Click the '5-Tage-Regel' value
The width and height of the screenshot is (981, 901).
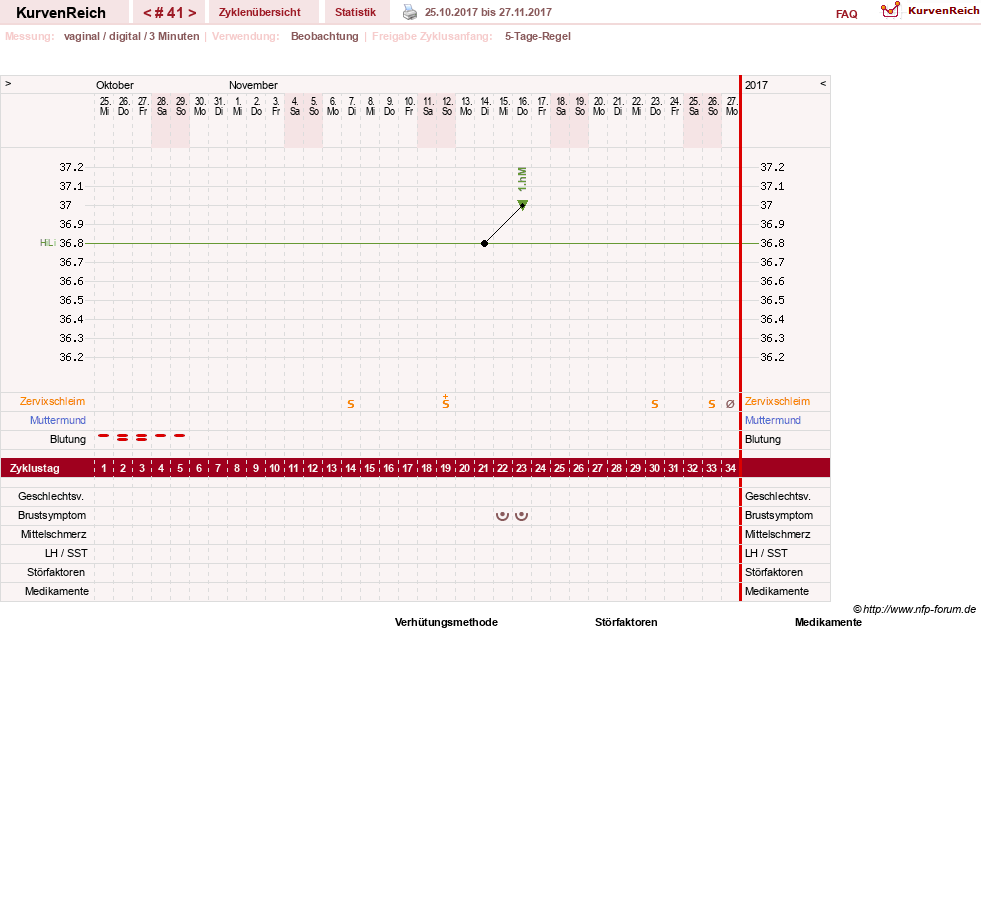[538, 36]
